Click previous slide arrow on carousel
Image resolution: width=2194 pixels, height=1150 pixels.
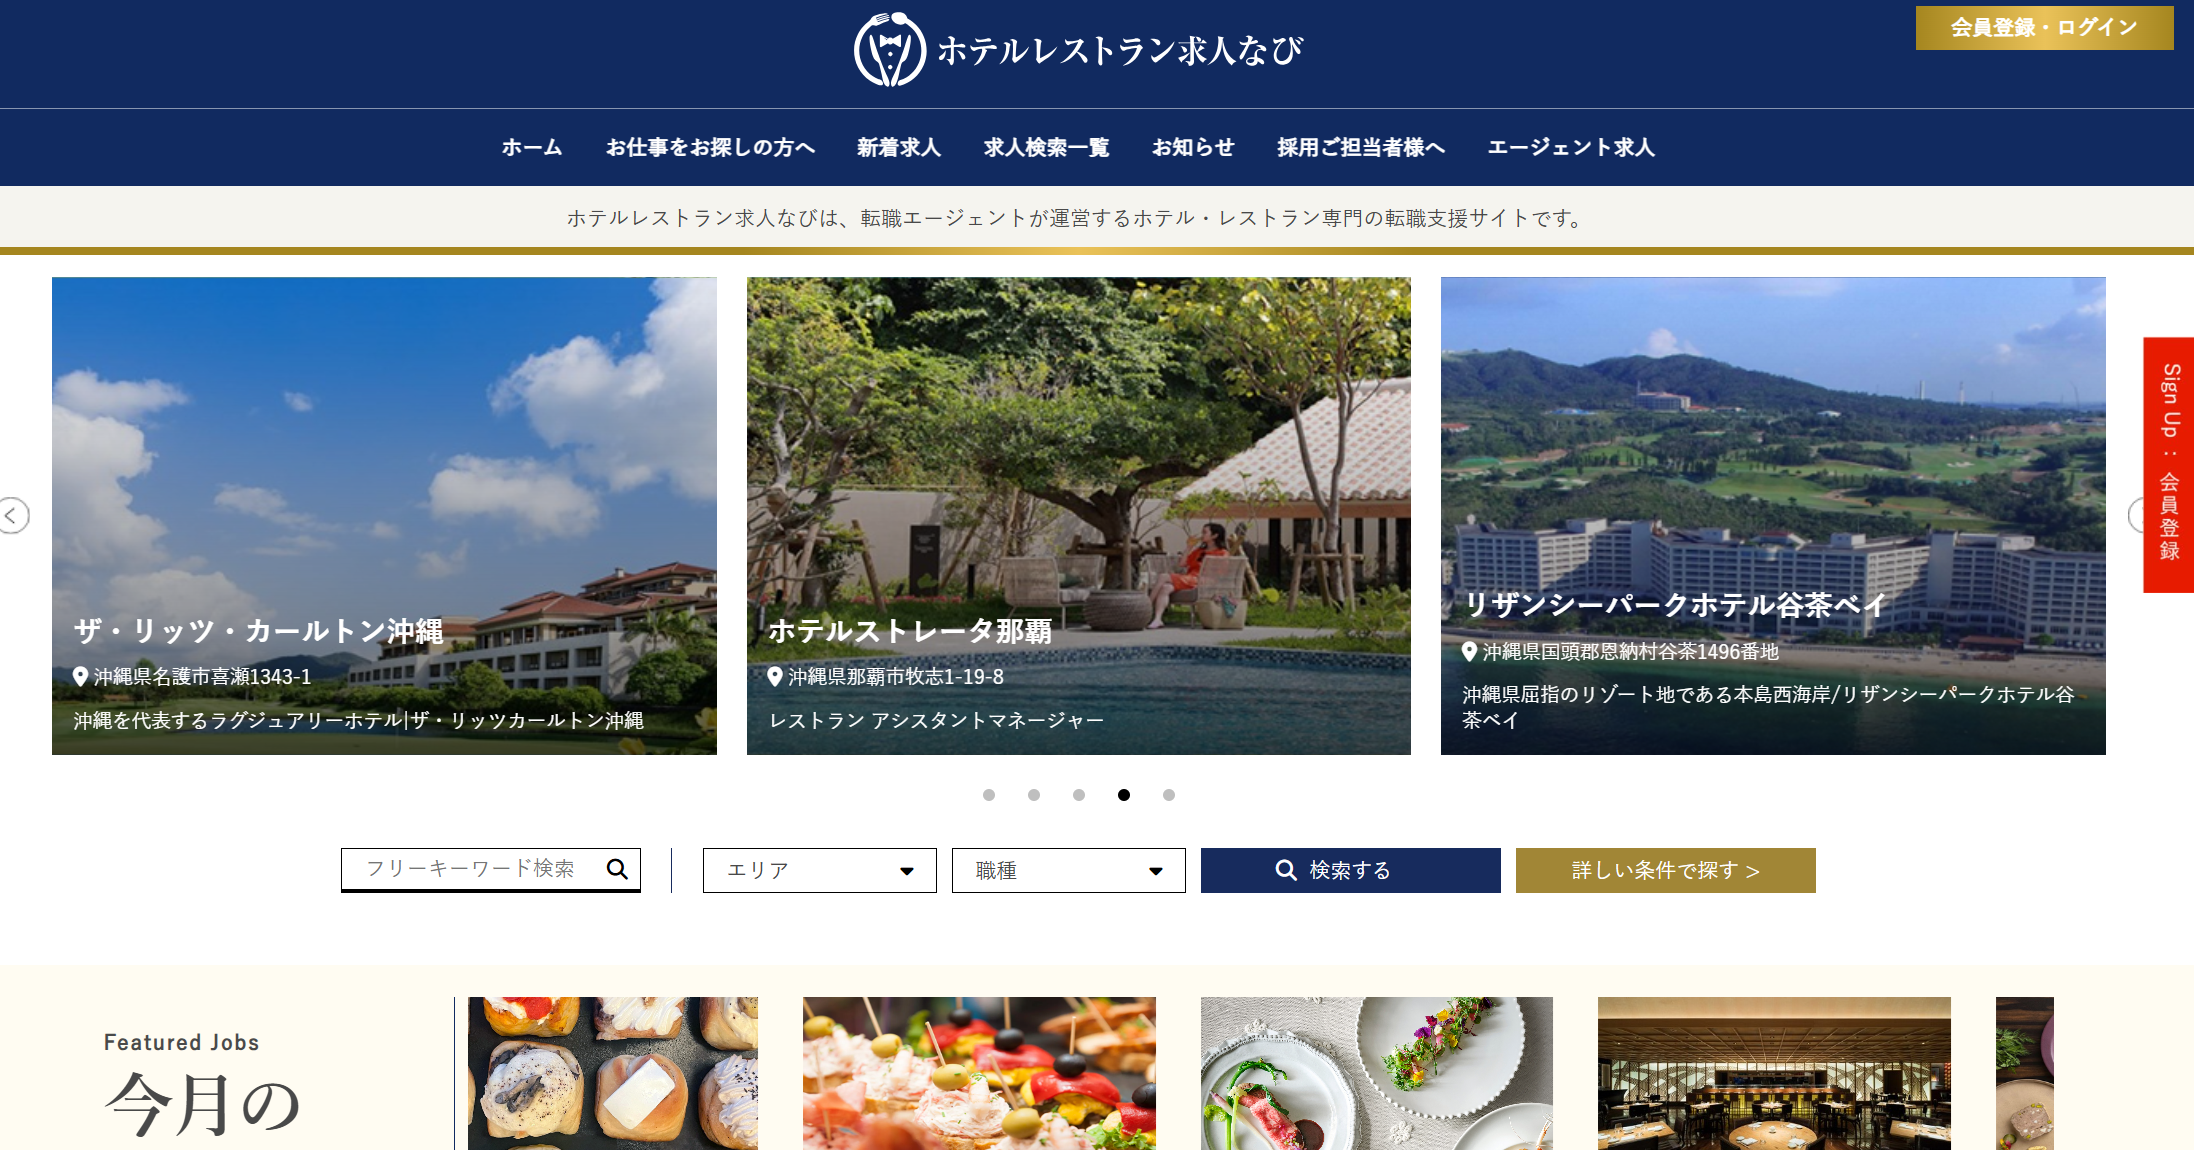[12, 516]
